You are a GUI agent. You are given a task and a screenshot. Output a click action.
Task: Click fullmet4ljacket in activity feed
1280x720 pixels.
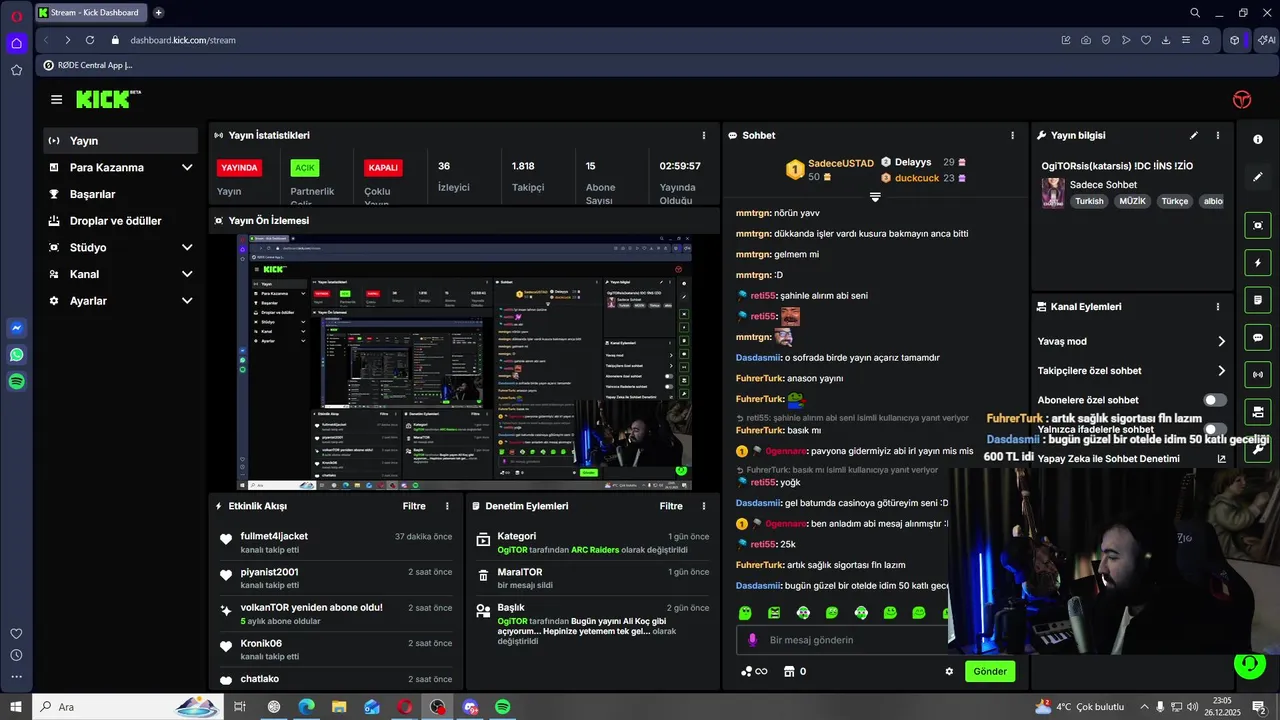tap(274, 536)
